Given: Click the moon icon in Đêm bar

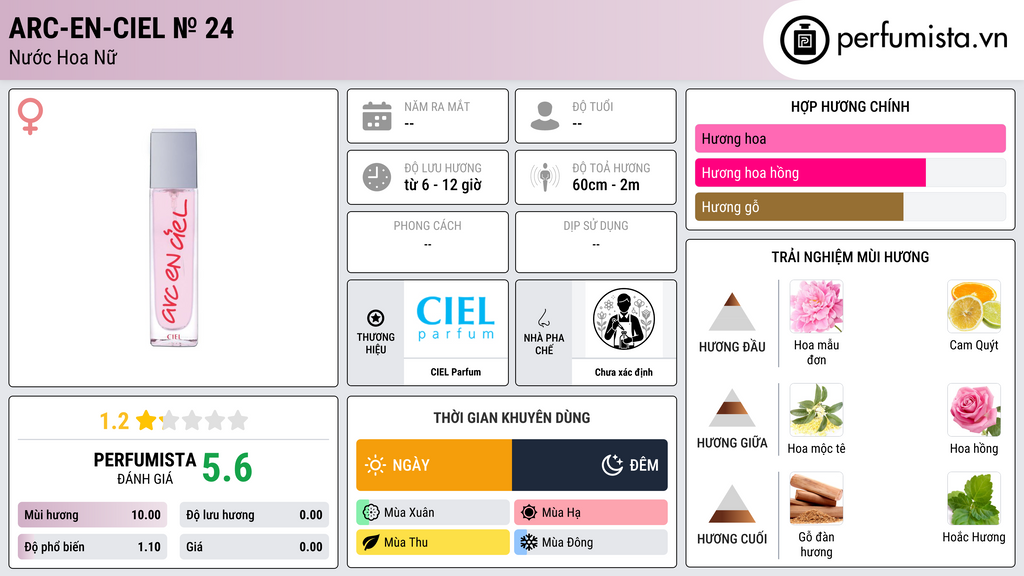Looking at the screenshot, I should (x=612, y=465).
